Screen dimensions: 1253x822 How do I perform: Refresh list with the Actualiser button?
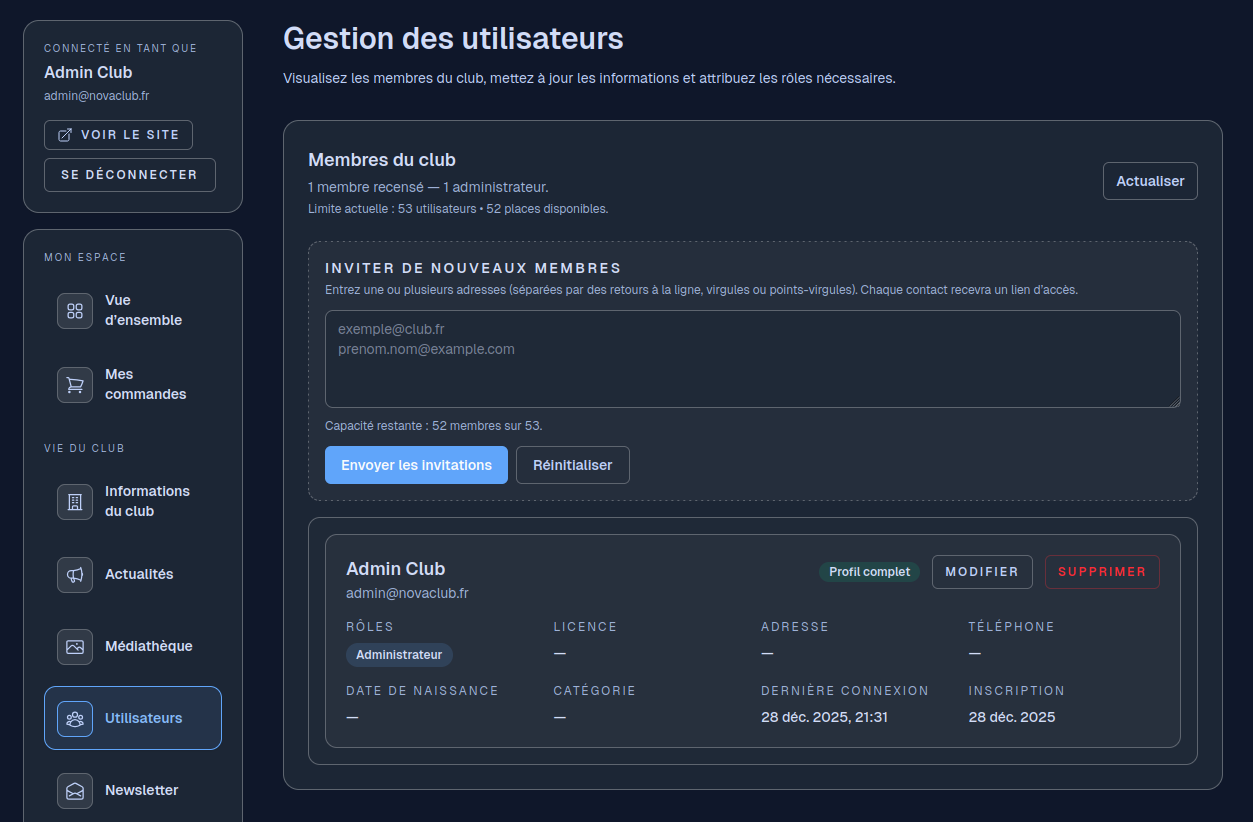[x=1150, y=182]
